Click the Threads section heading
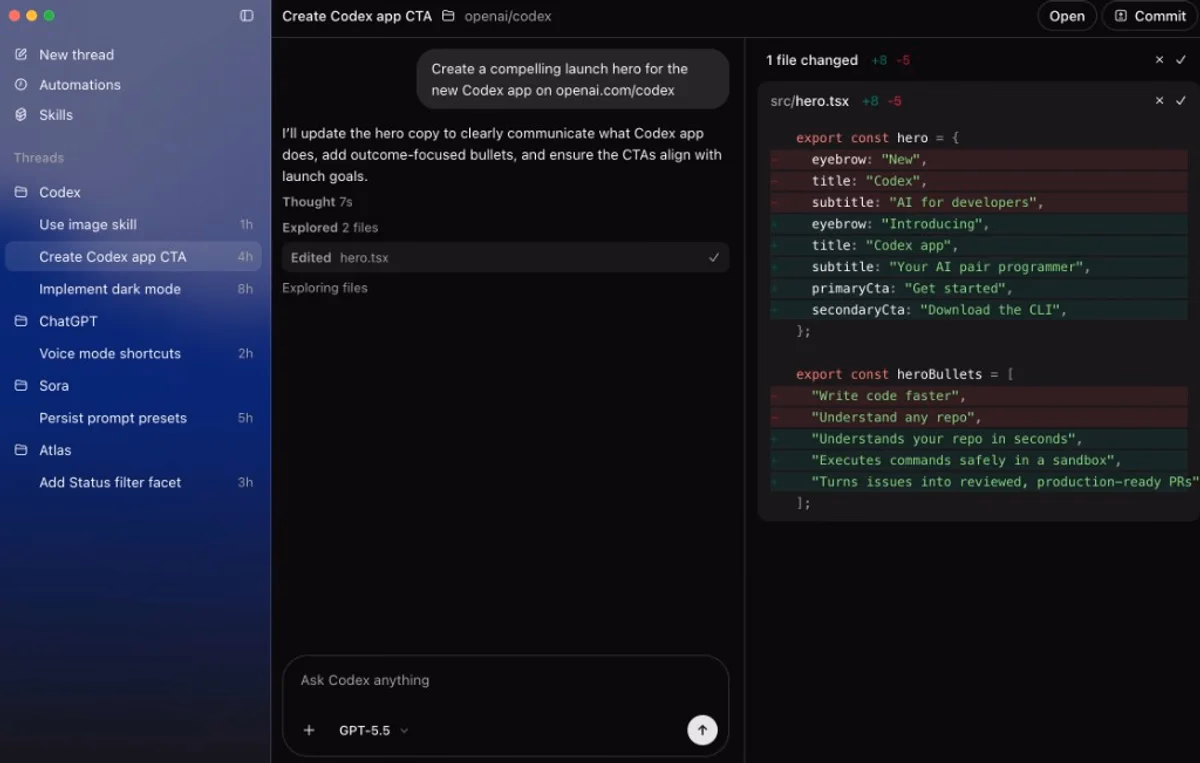 [x=39, y=158]
